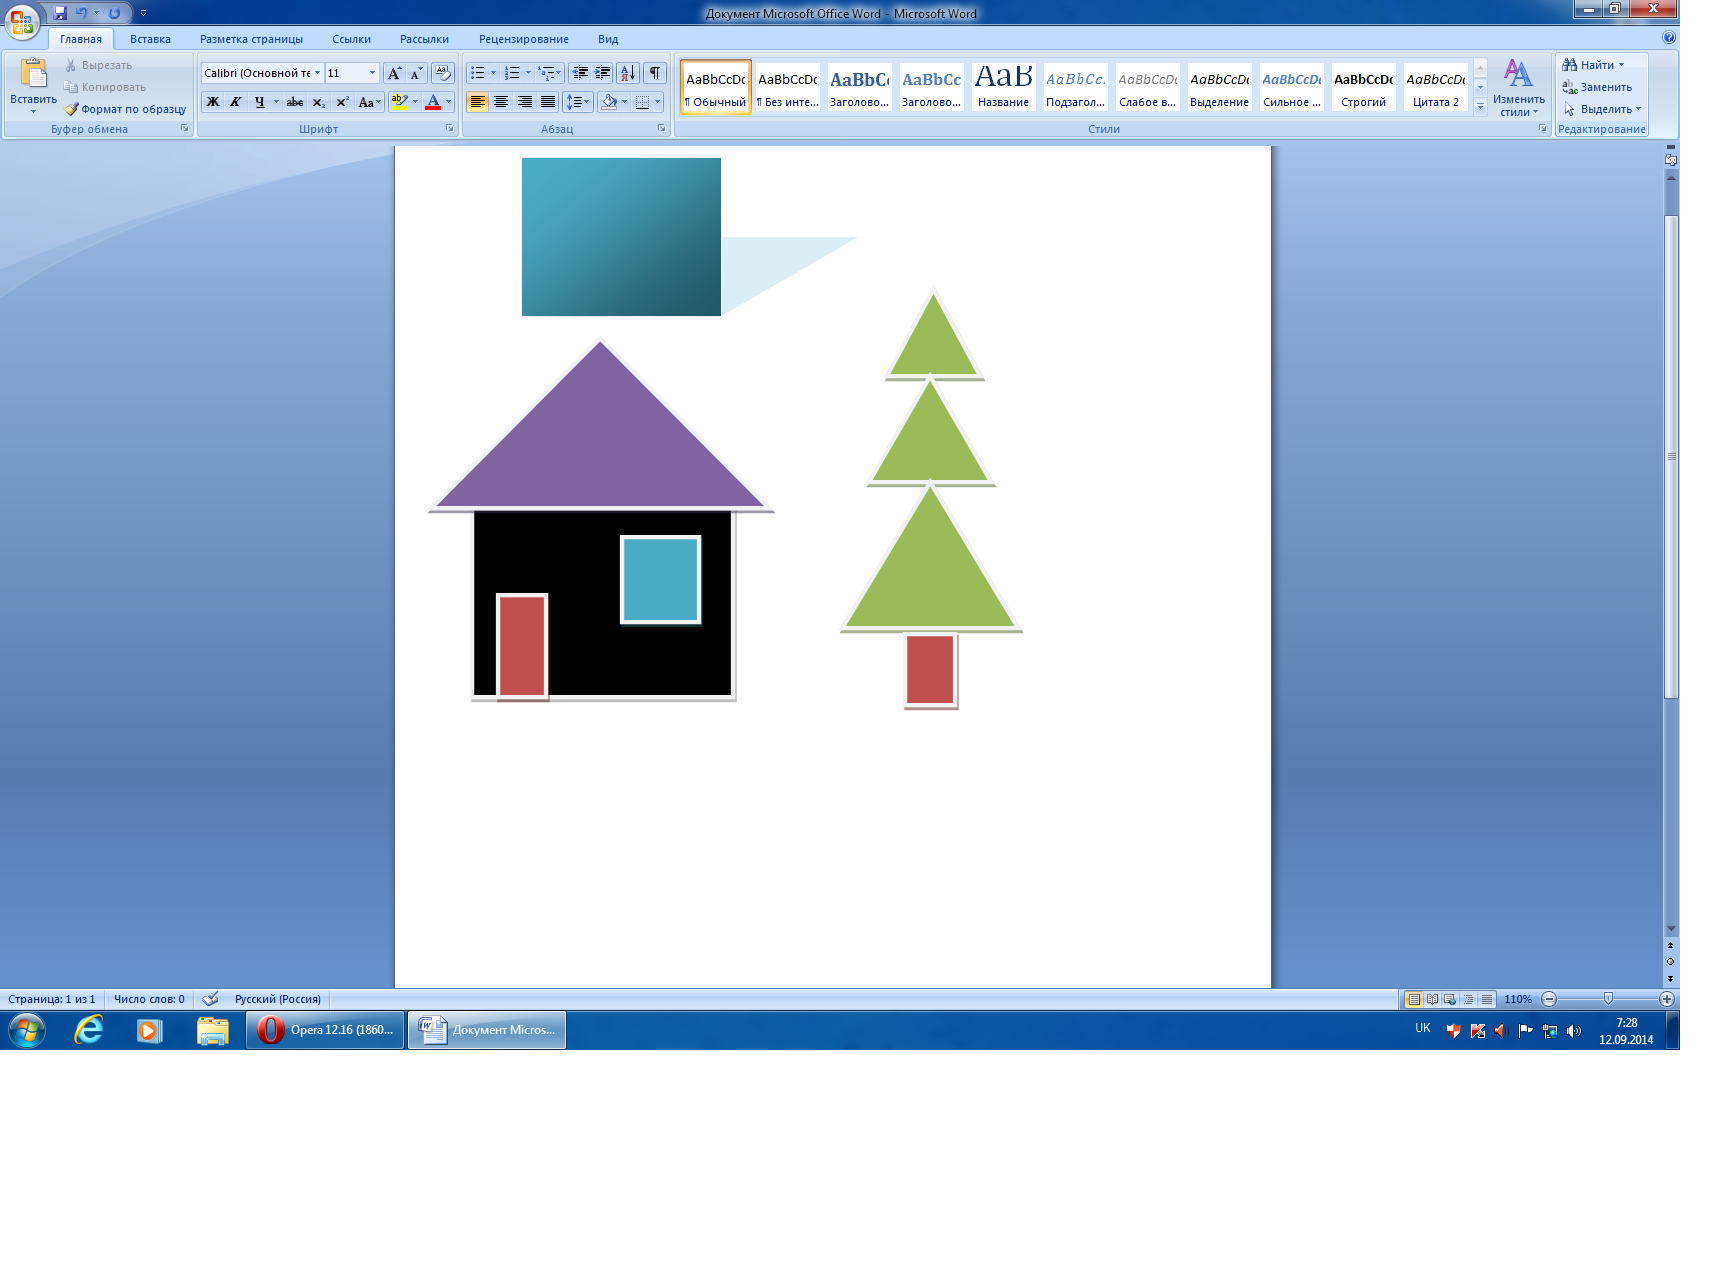The width and height of the screenshot is (1718, 1272).
Task: Open Word help question mark
Action: click(x=1668, y=37)
